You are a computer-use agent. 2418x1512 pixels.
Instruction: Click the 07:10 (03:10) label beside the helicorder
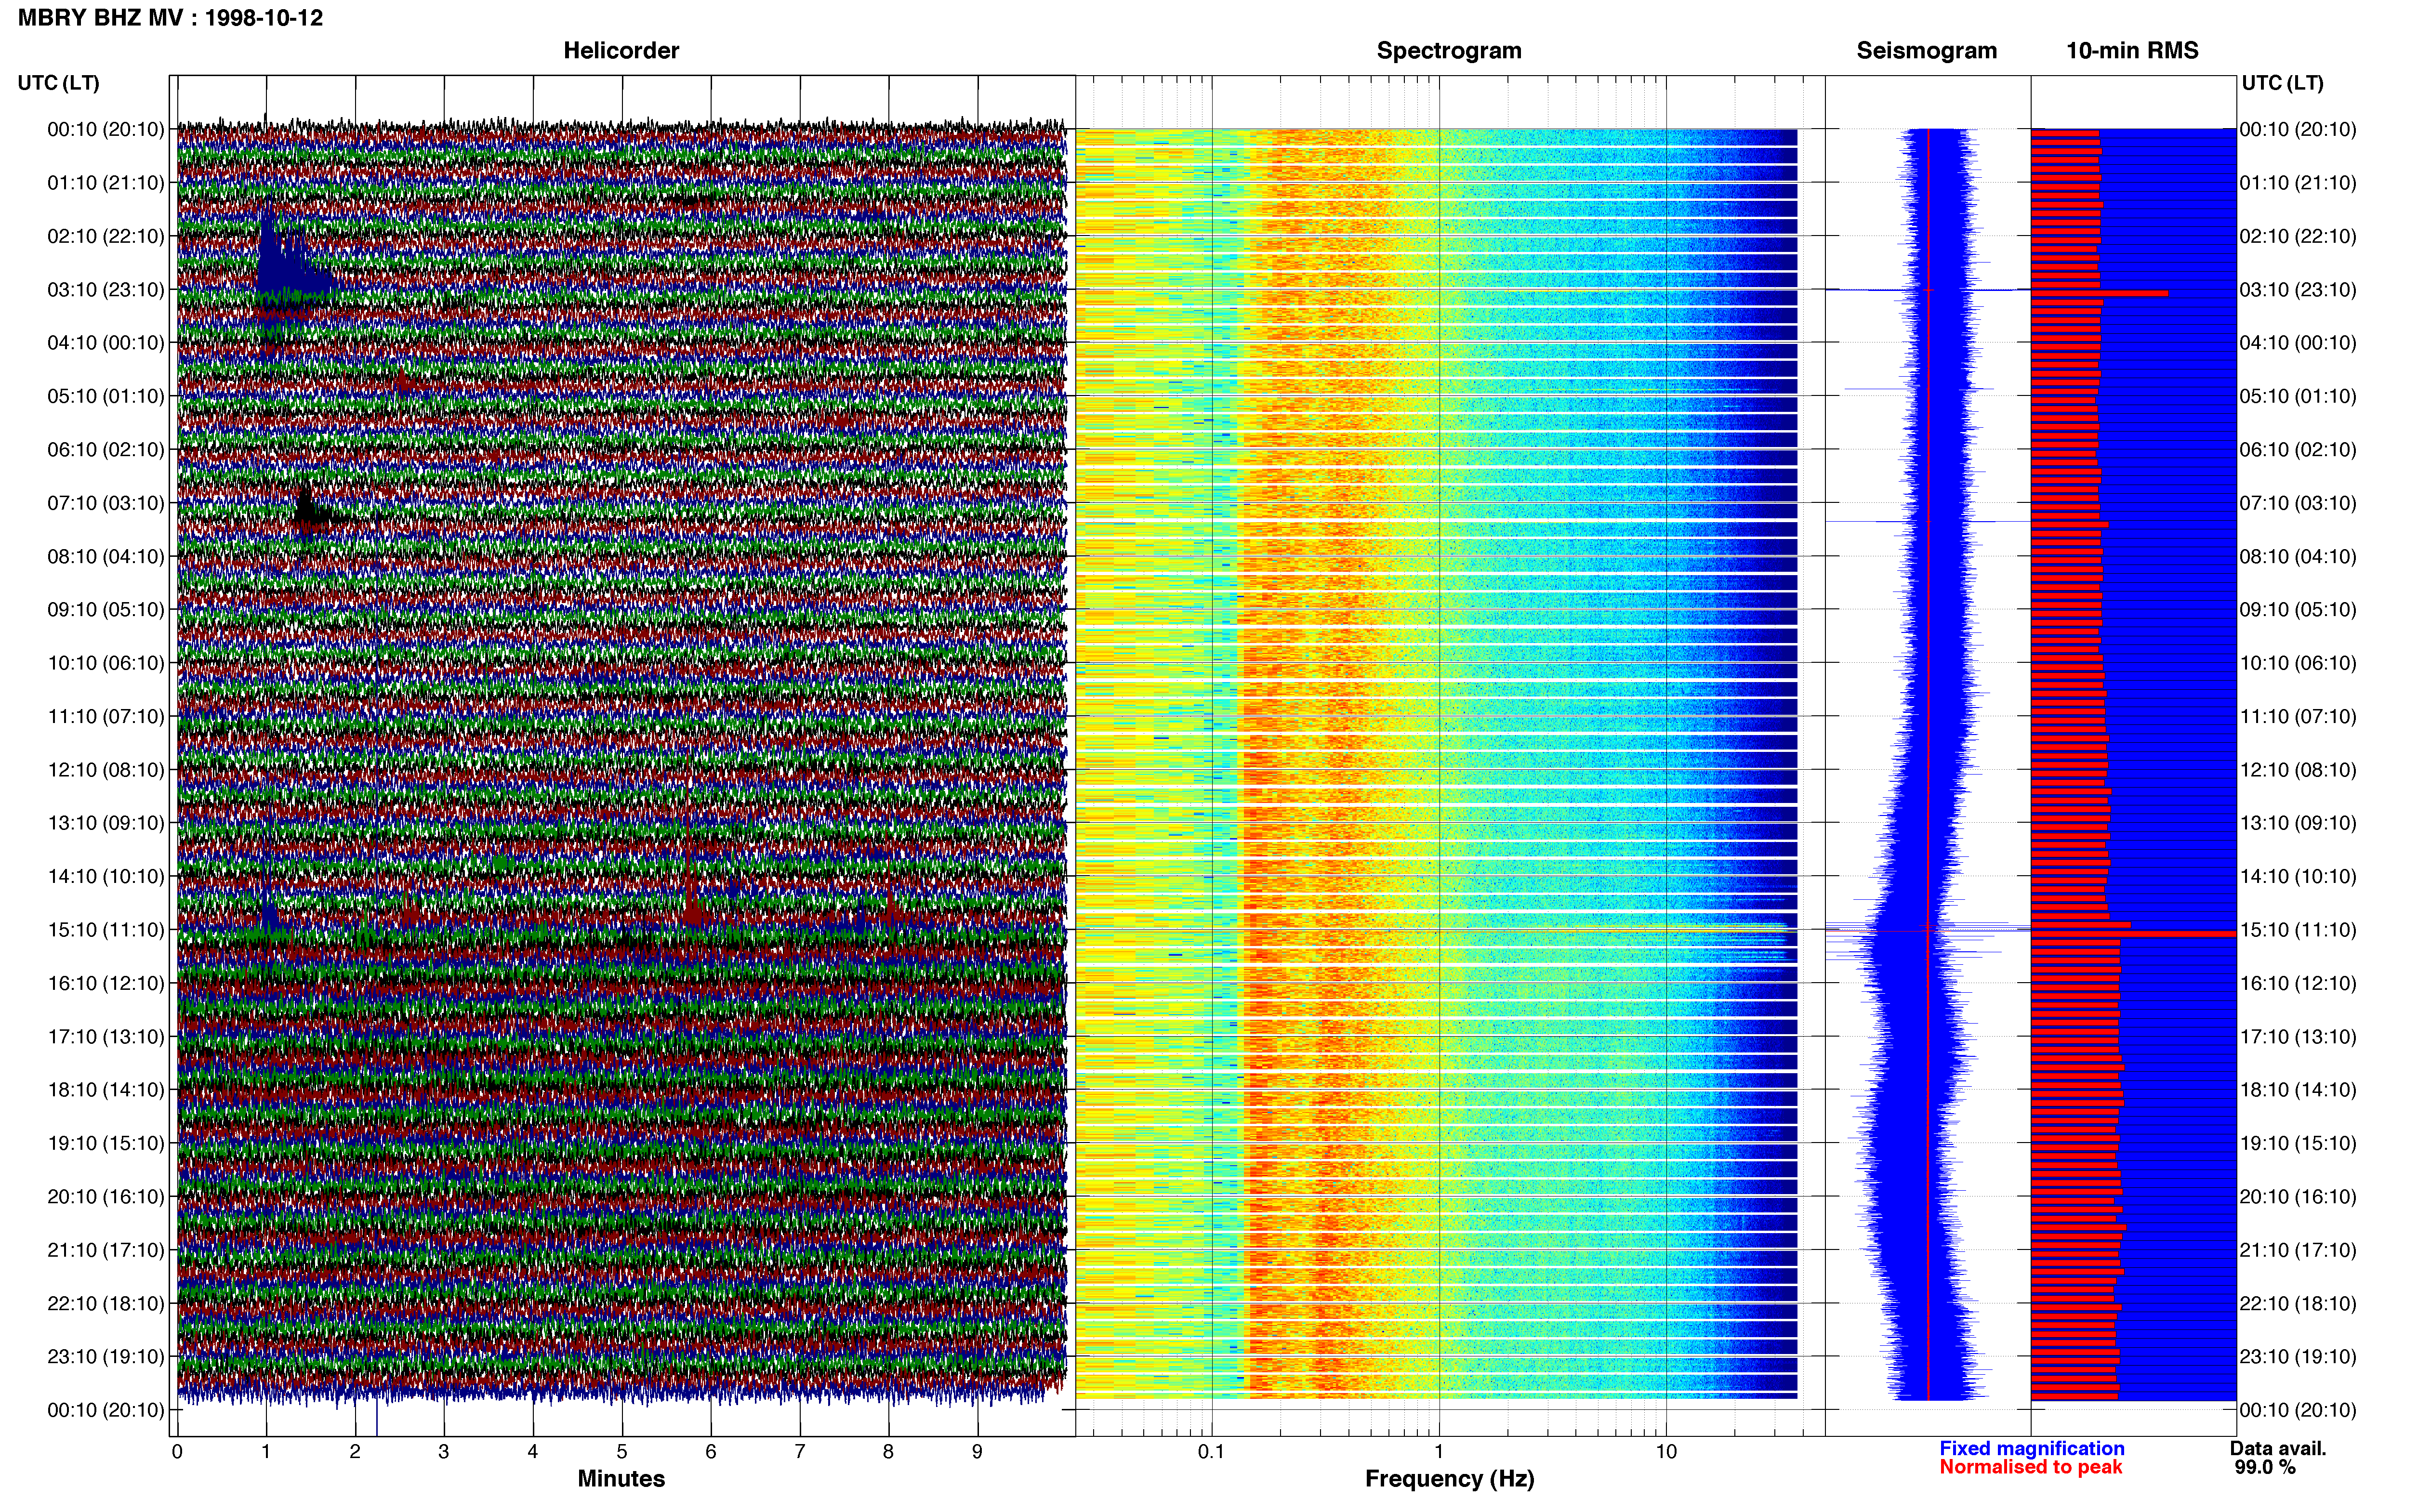(106, 503)
